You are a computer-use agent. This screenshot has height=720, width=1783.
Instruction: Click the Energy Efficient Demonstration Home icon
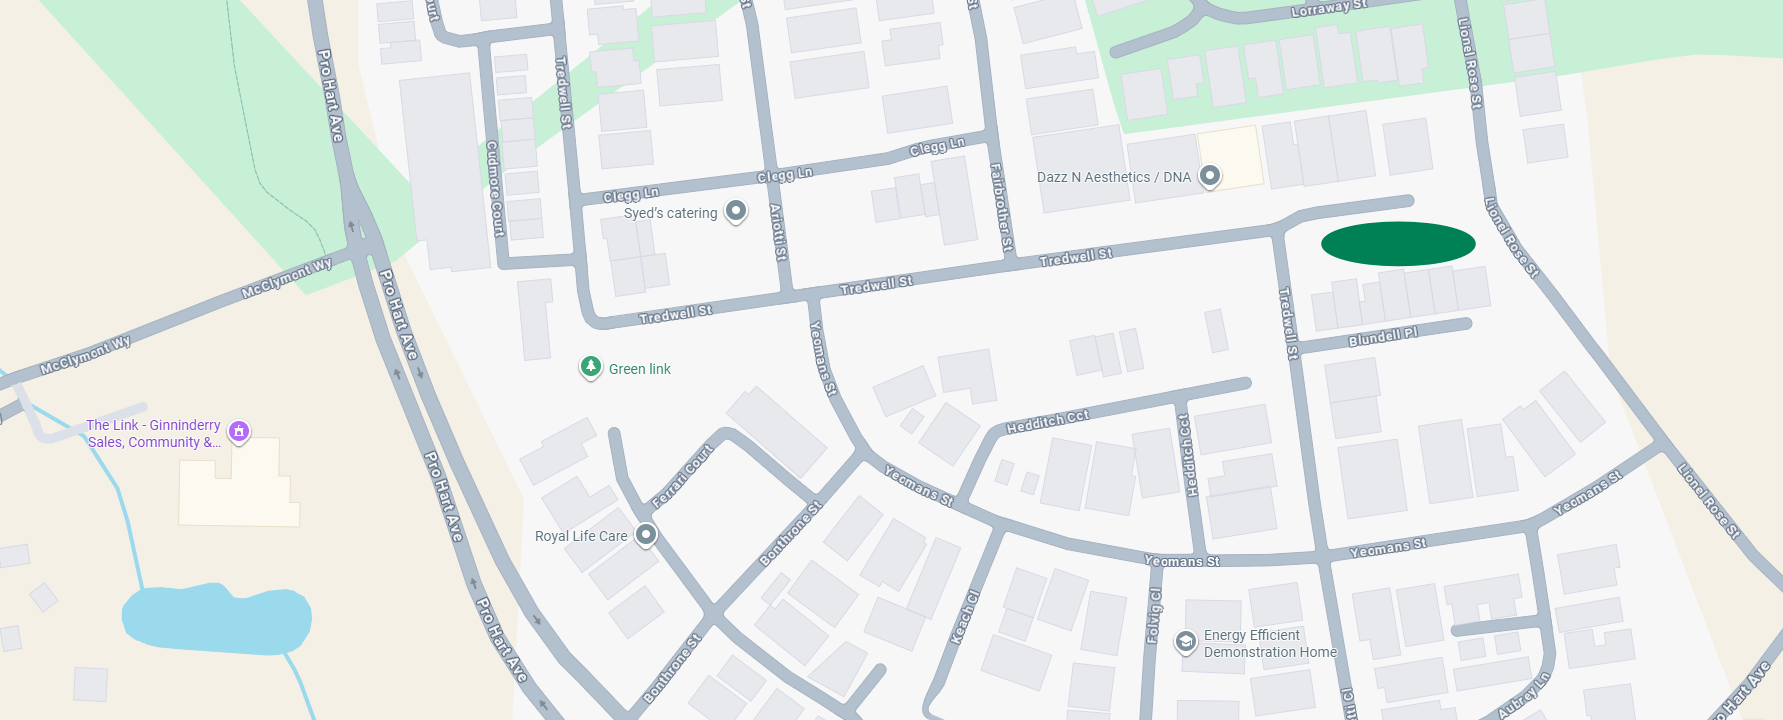1186,642
